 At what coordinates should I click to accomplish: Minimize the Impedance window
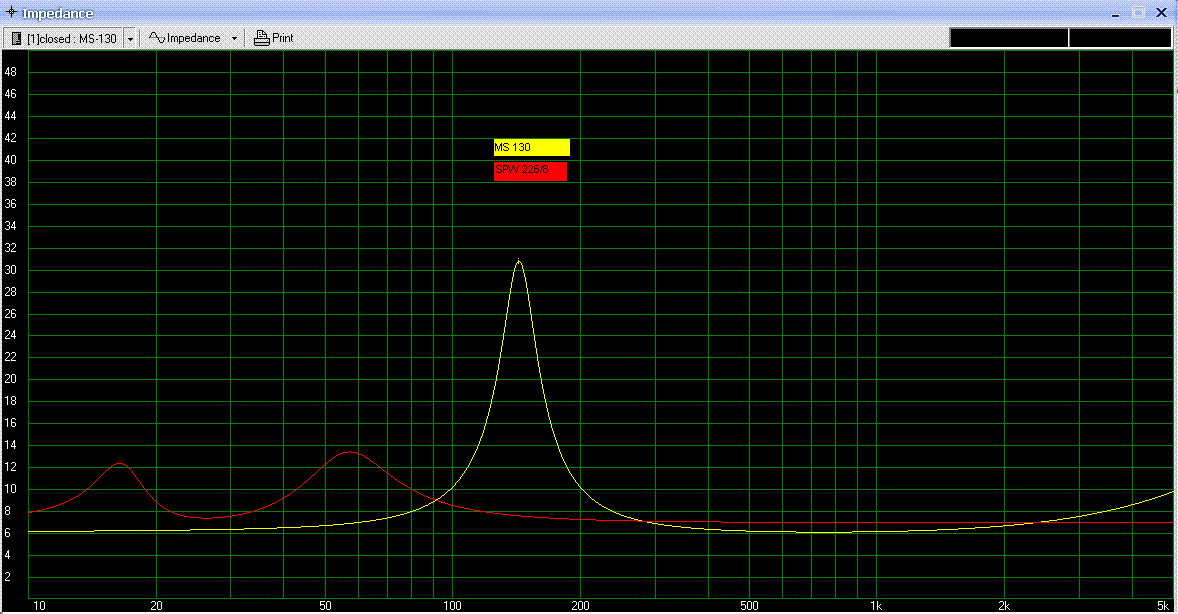pos(1116,13)
